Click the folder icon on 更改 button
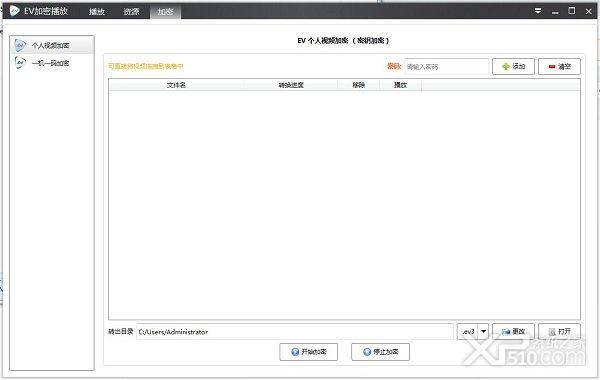Screen dimensions: 600x380 coord(506,331)
